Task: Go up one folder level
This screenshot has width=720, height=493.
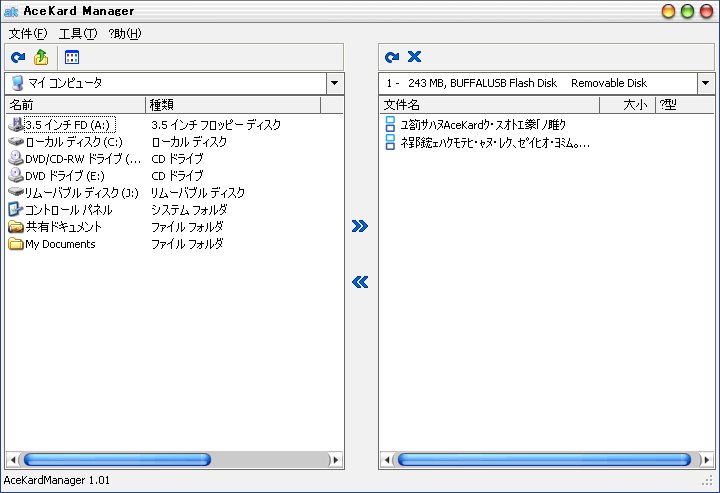Action: click(41, 57)
